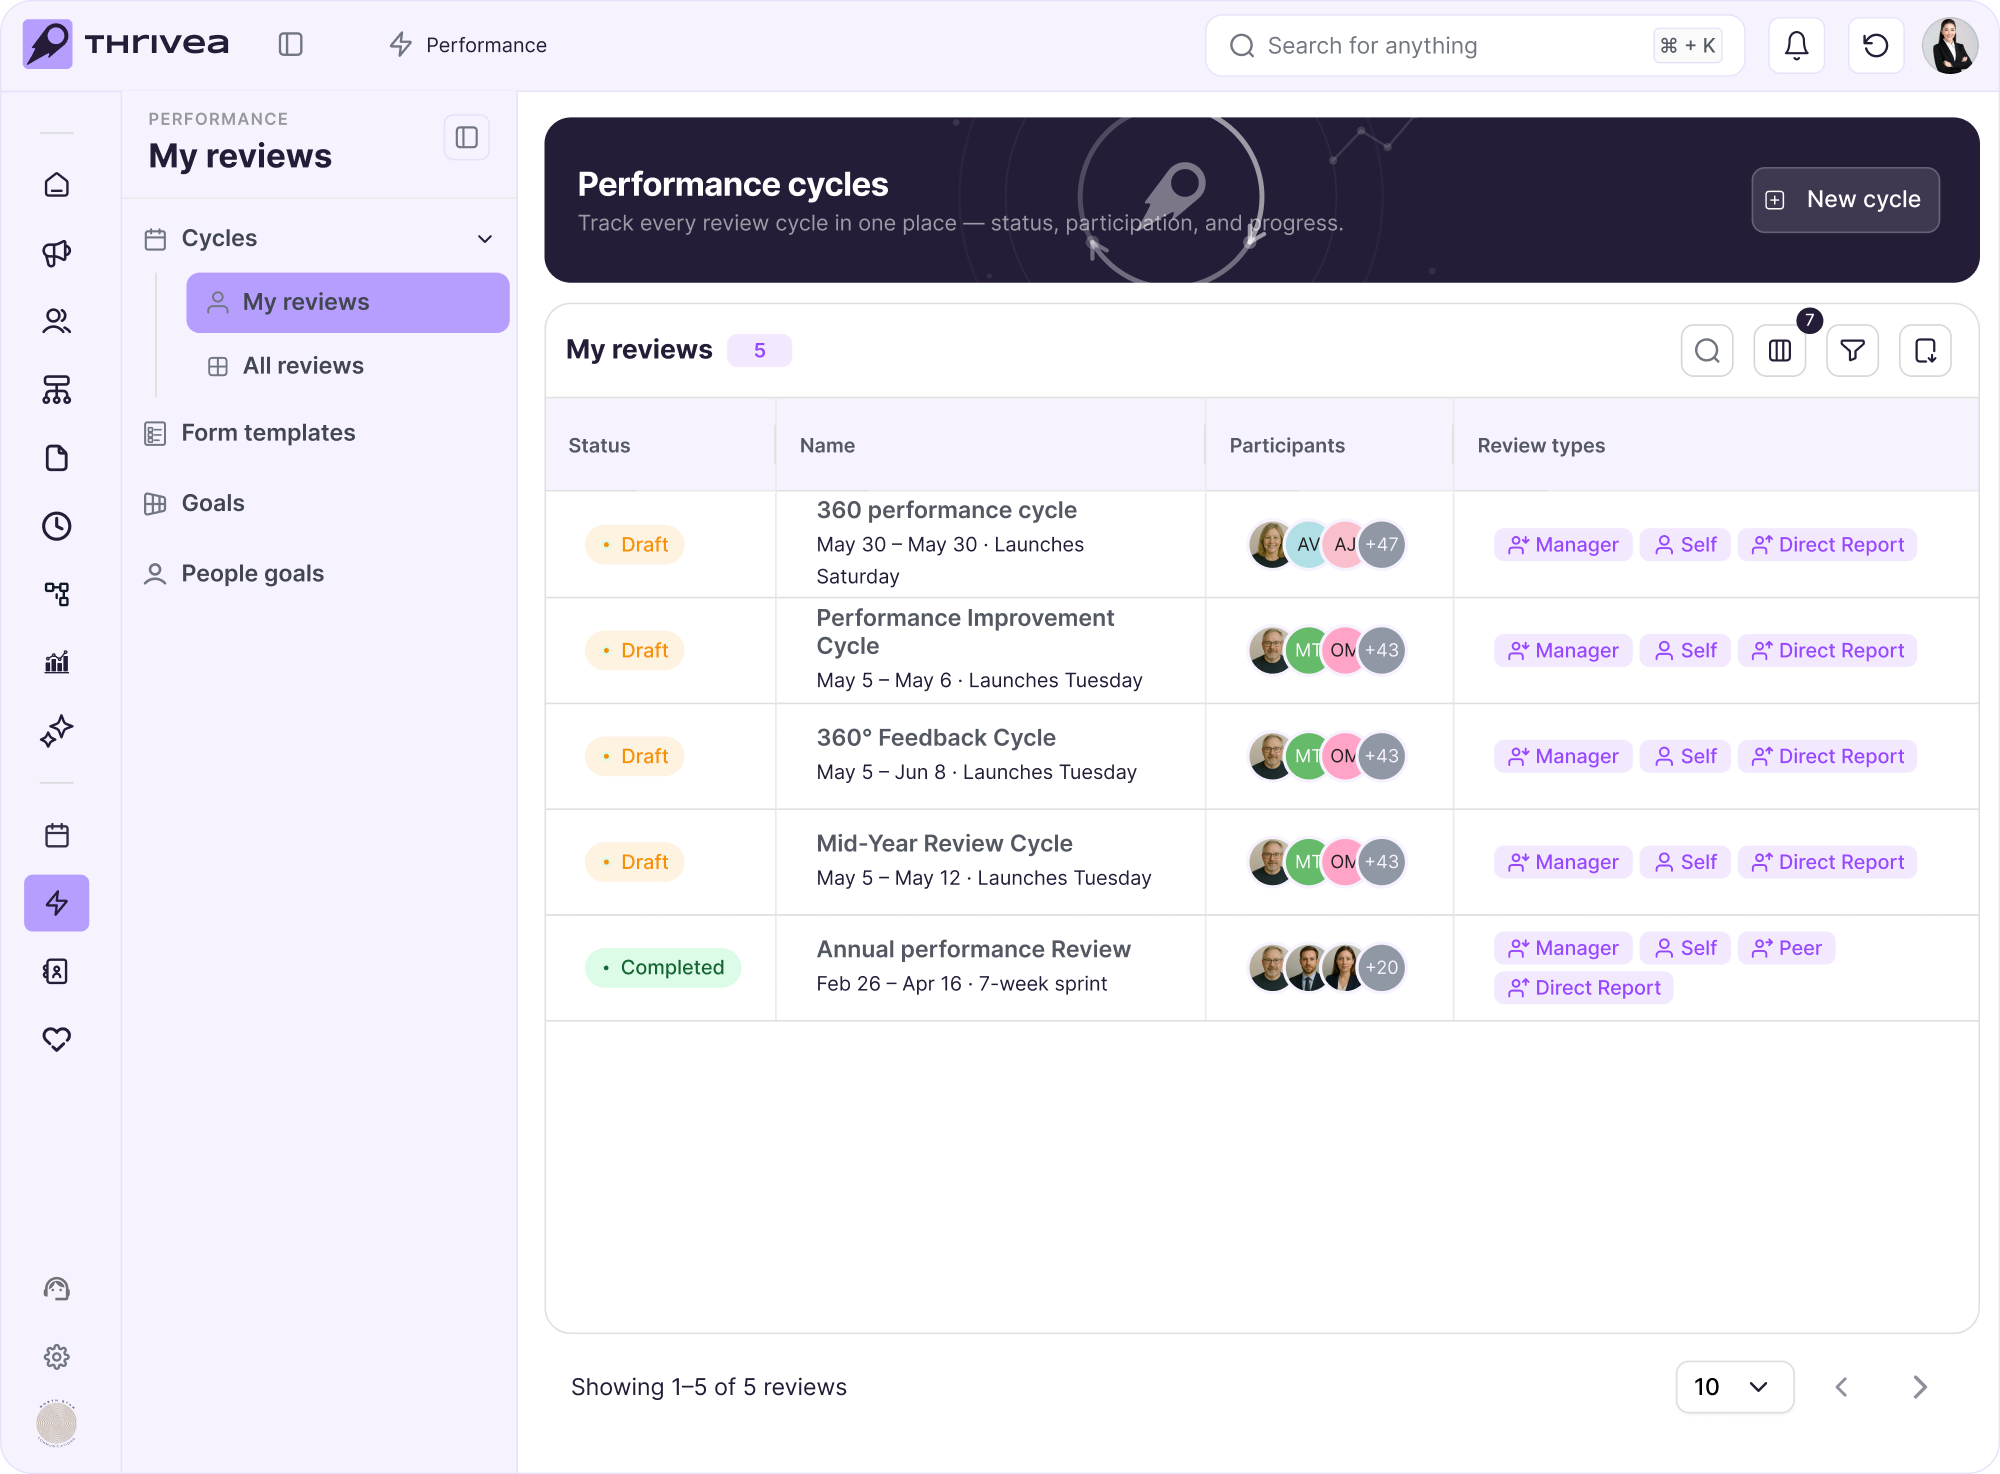Select My reviews in sidebar
This screenshot has height=1474, width=2000.
click(348, 302)
